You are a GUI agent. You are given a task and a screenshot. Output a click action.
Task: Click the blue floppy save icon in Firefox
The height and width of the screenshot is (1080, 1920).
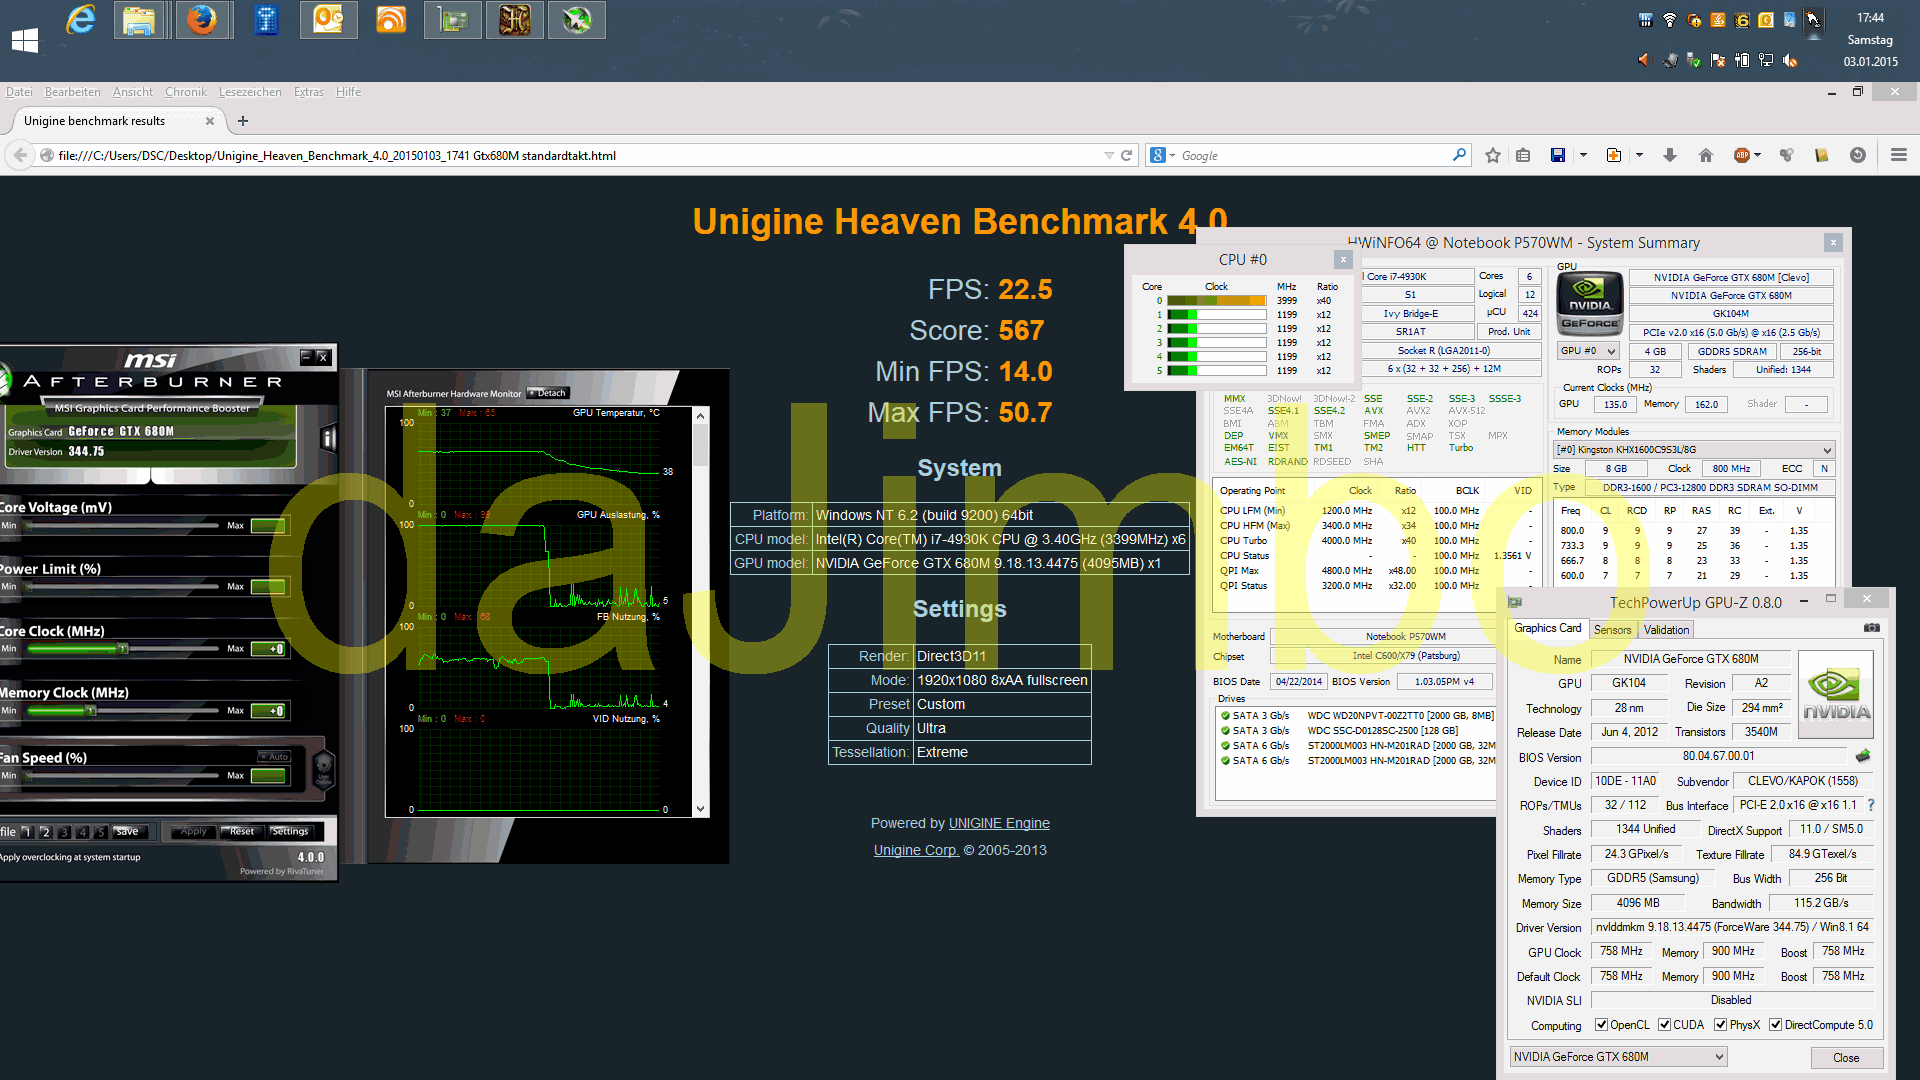pos(1557,155)
